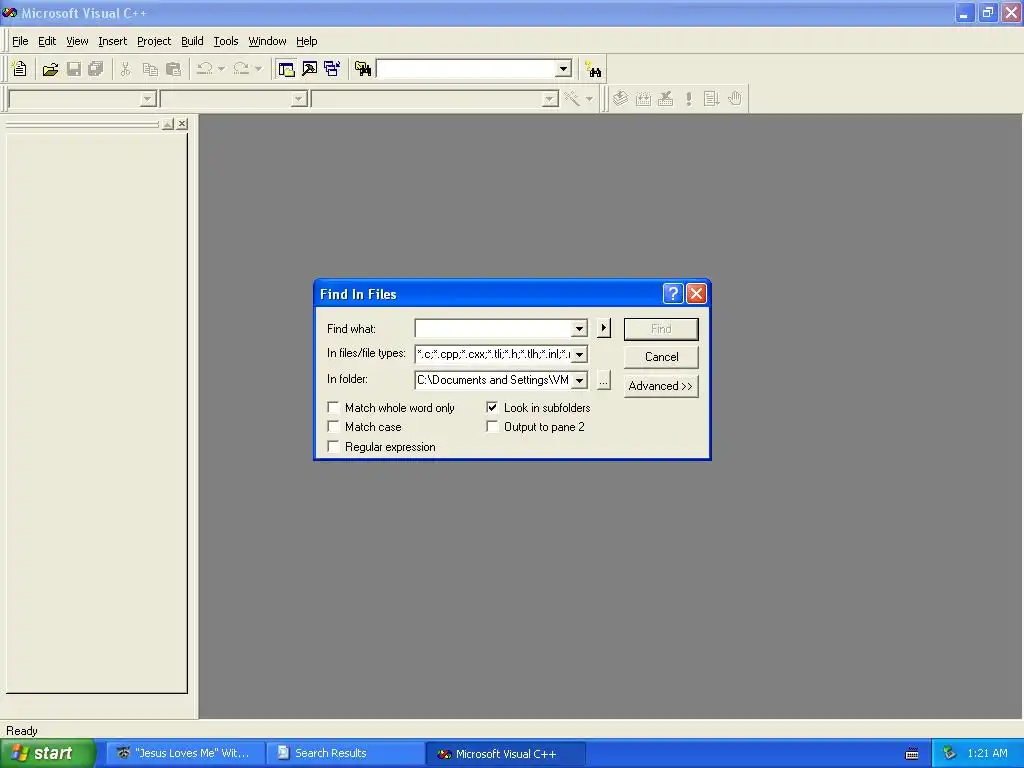Enable Regular expression checkbox
1024x768 pixels.
333,447
